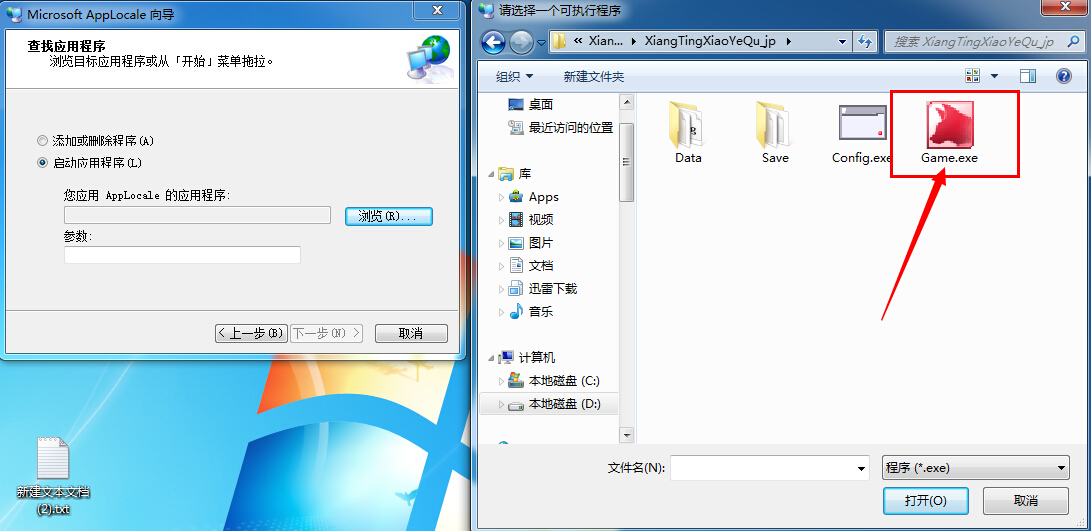Collapse the 计算机 tree node
The image size is (1091, 531).
click(x=492, y=358)
